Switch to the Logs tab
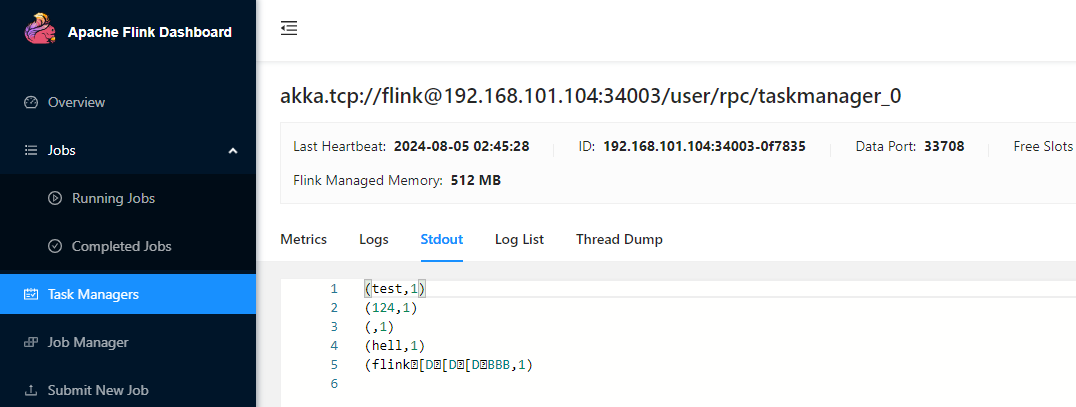Screen dimensions: 1076x407 pyautogui.click(x=374, y=240)
